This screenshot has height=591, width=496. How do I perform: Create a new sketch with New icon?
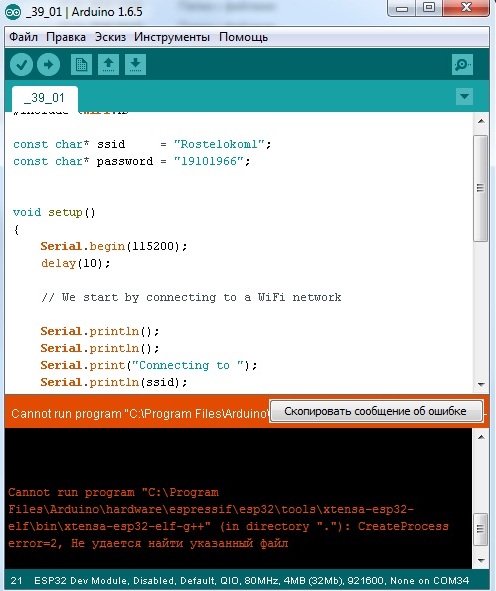click(x=81, y=64)
